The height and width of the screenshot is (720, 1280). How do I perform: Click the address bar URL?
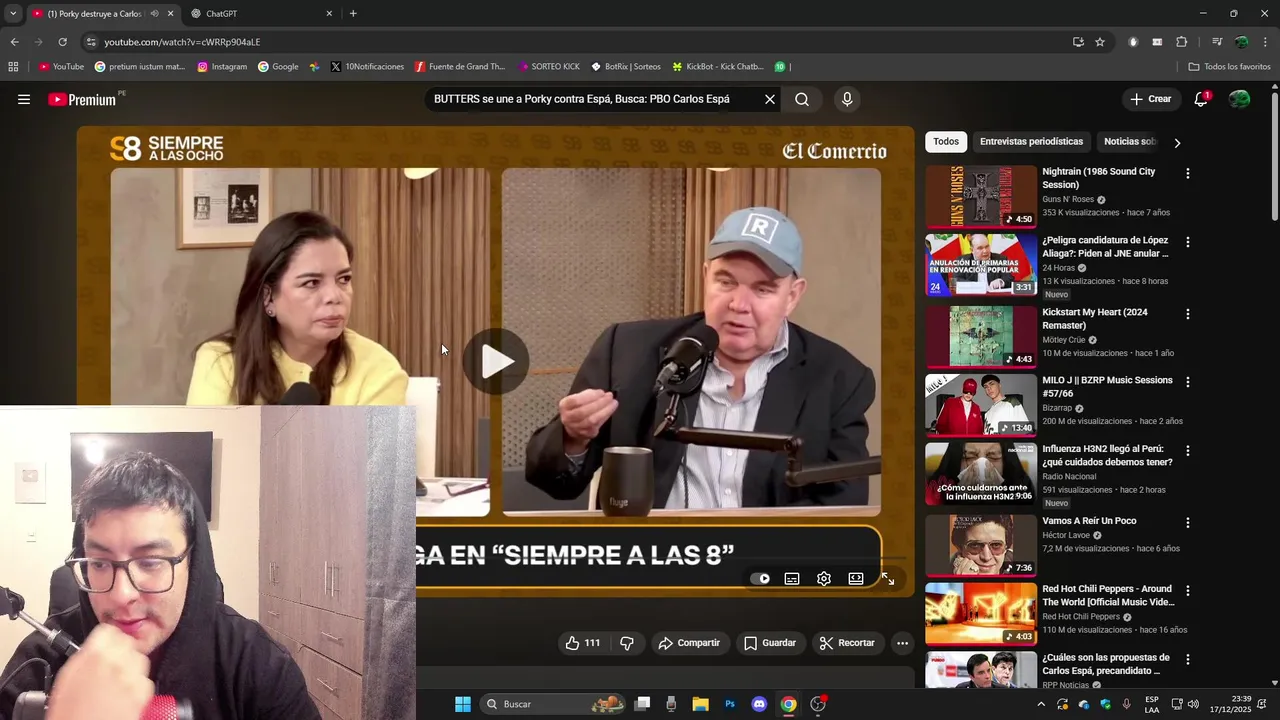pos(182,42)
